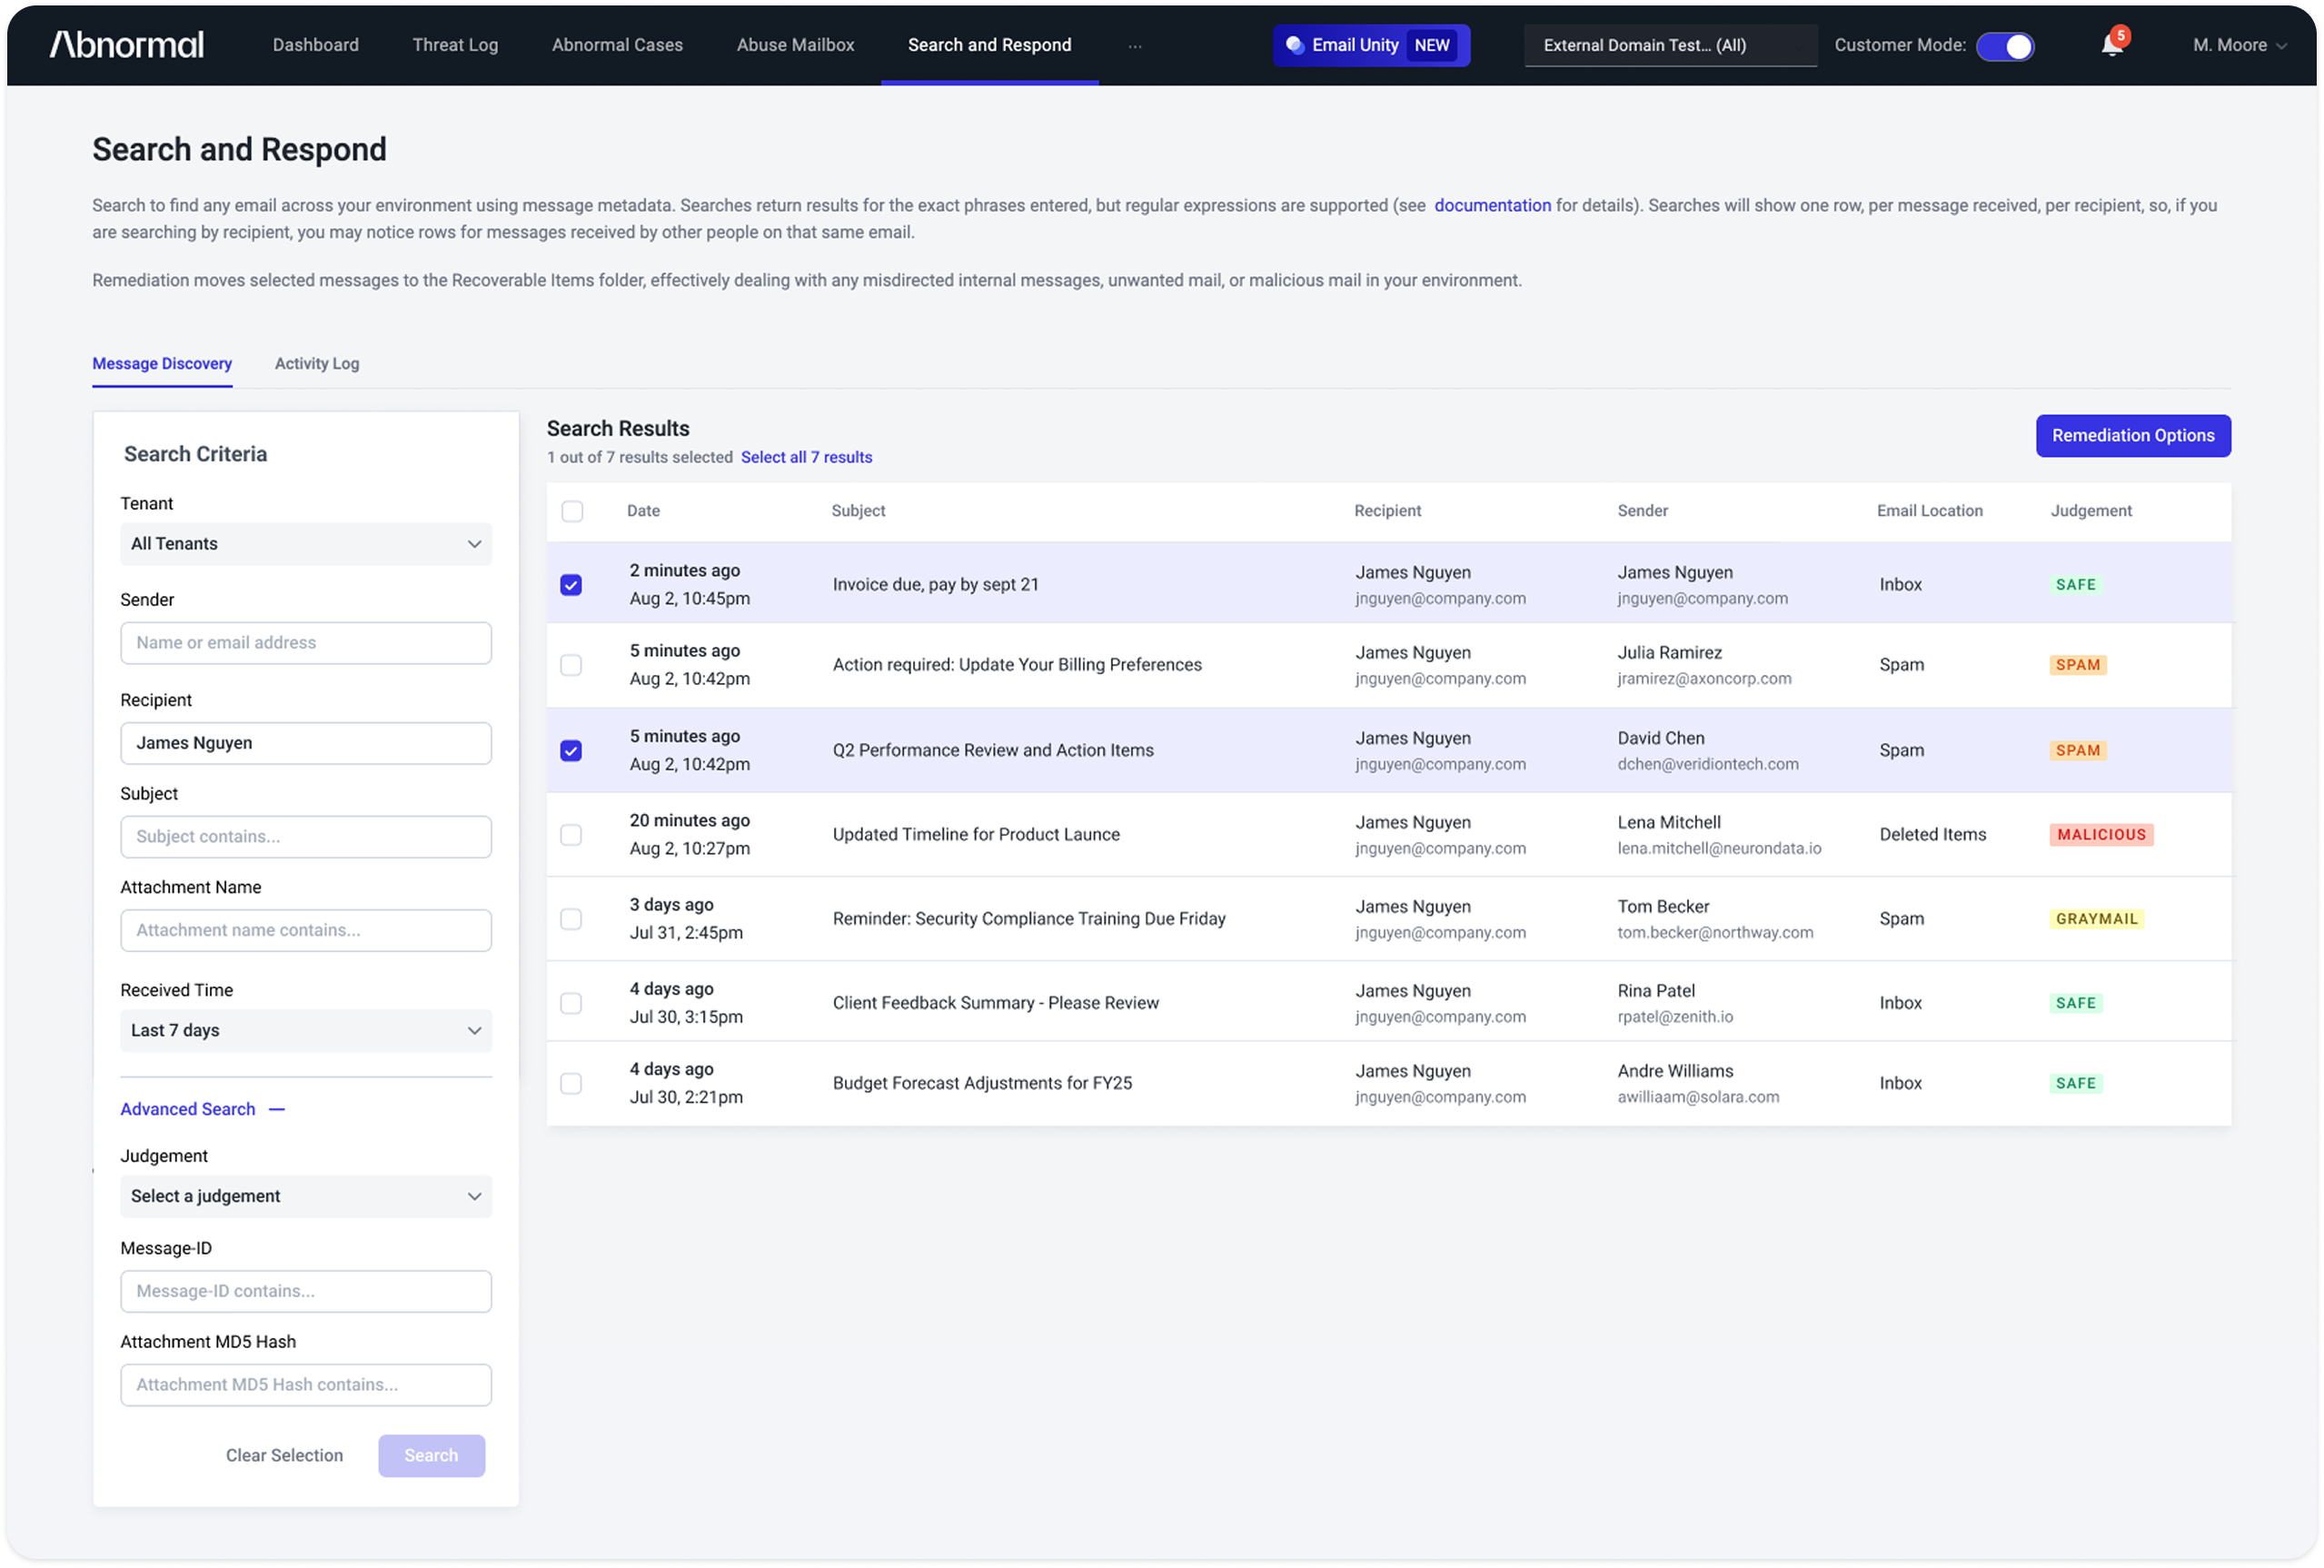Image resolution: width=2324 pixels, height=1568 pixels.
Task: Click the Recipient field containing James Nguyen
Action: (306, 744)
